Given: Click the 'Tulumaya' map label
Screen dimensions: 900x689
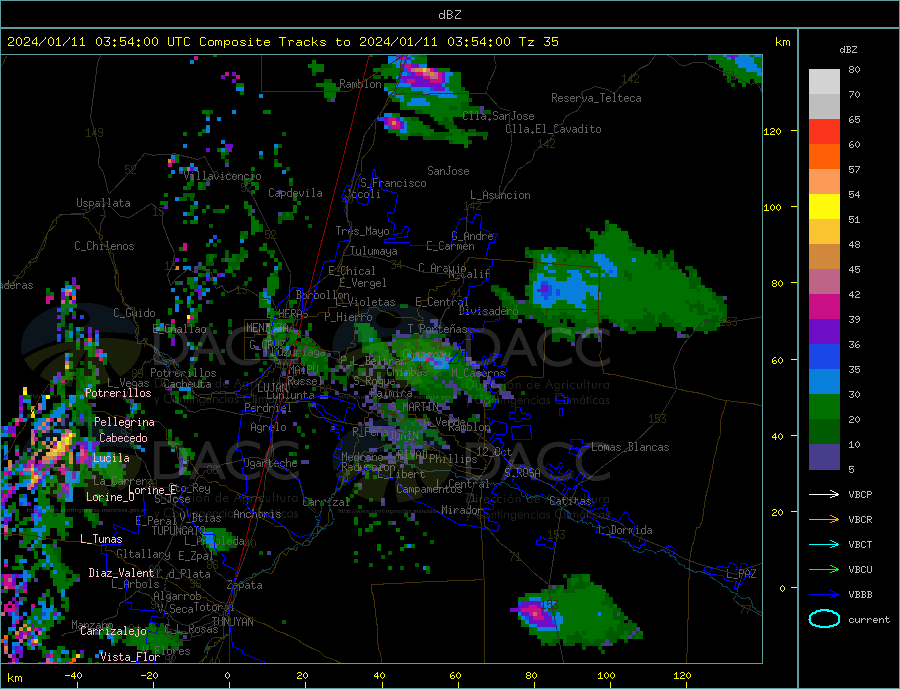Looking at the screenshot, I should click(x=374, y=251).
